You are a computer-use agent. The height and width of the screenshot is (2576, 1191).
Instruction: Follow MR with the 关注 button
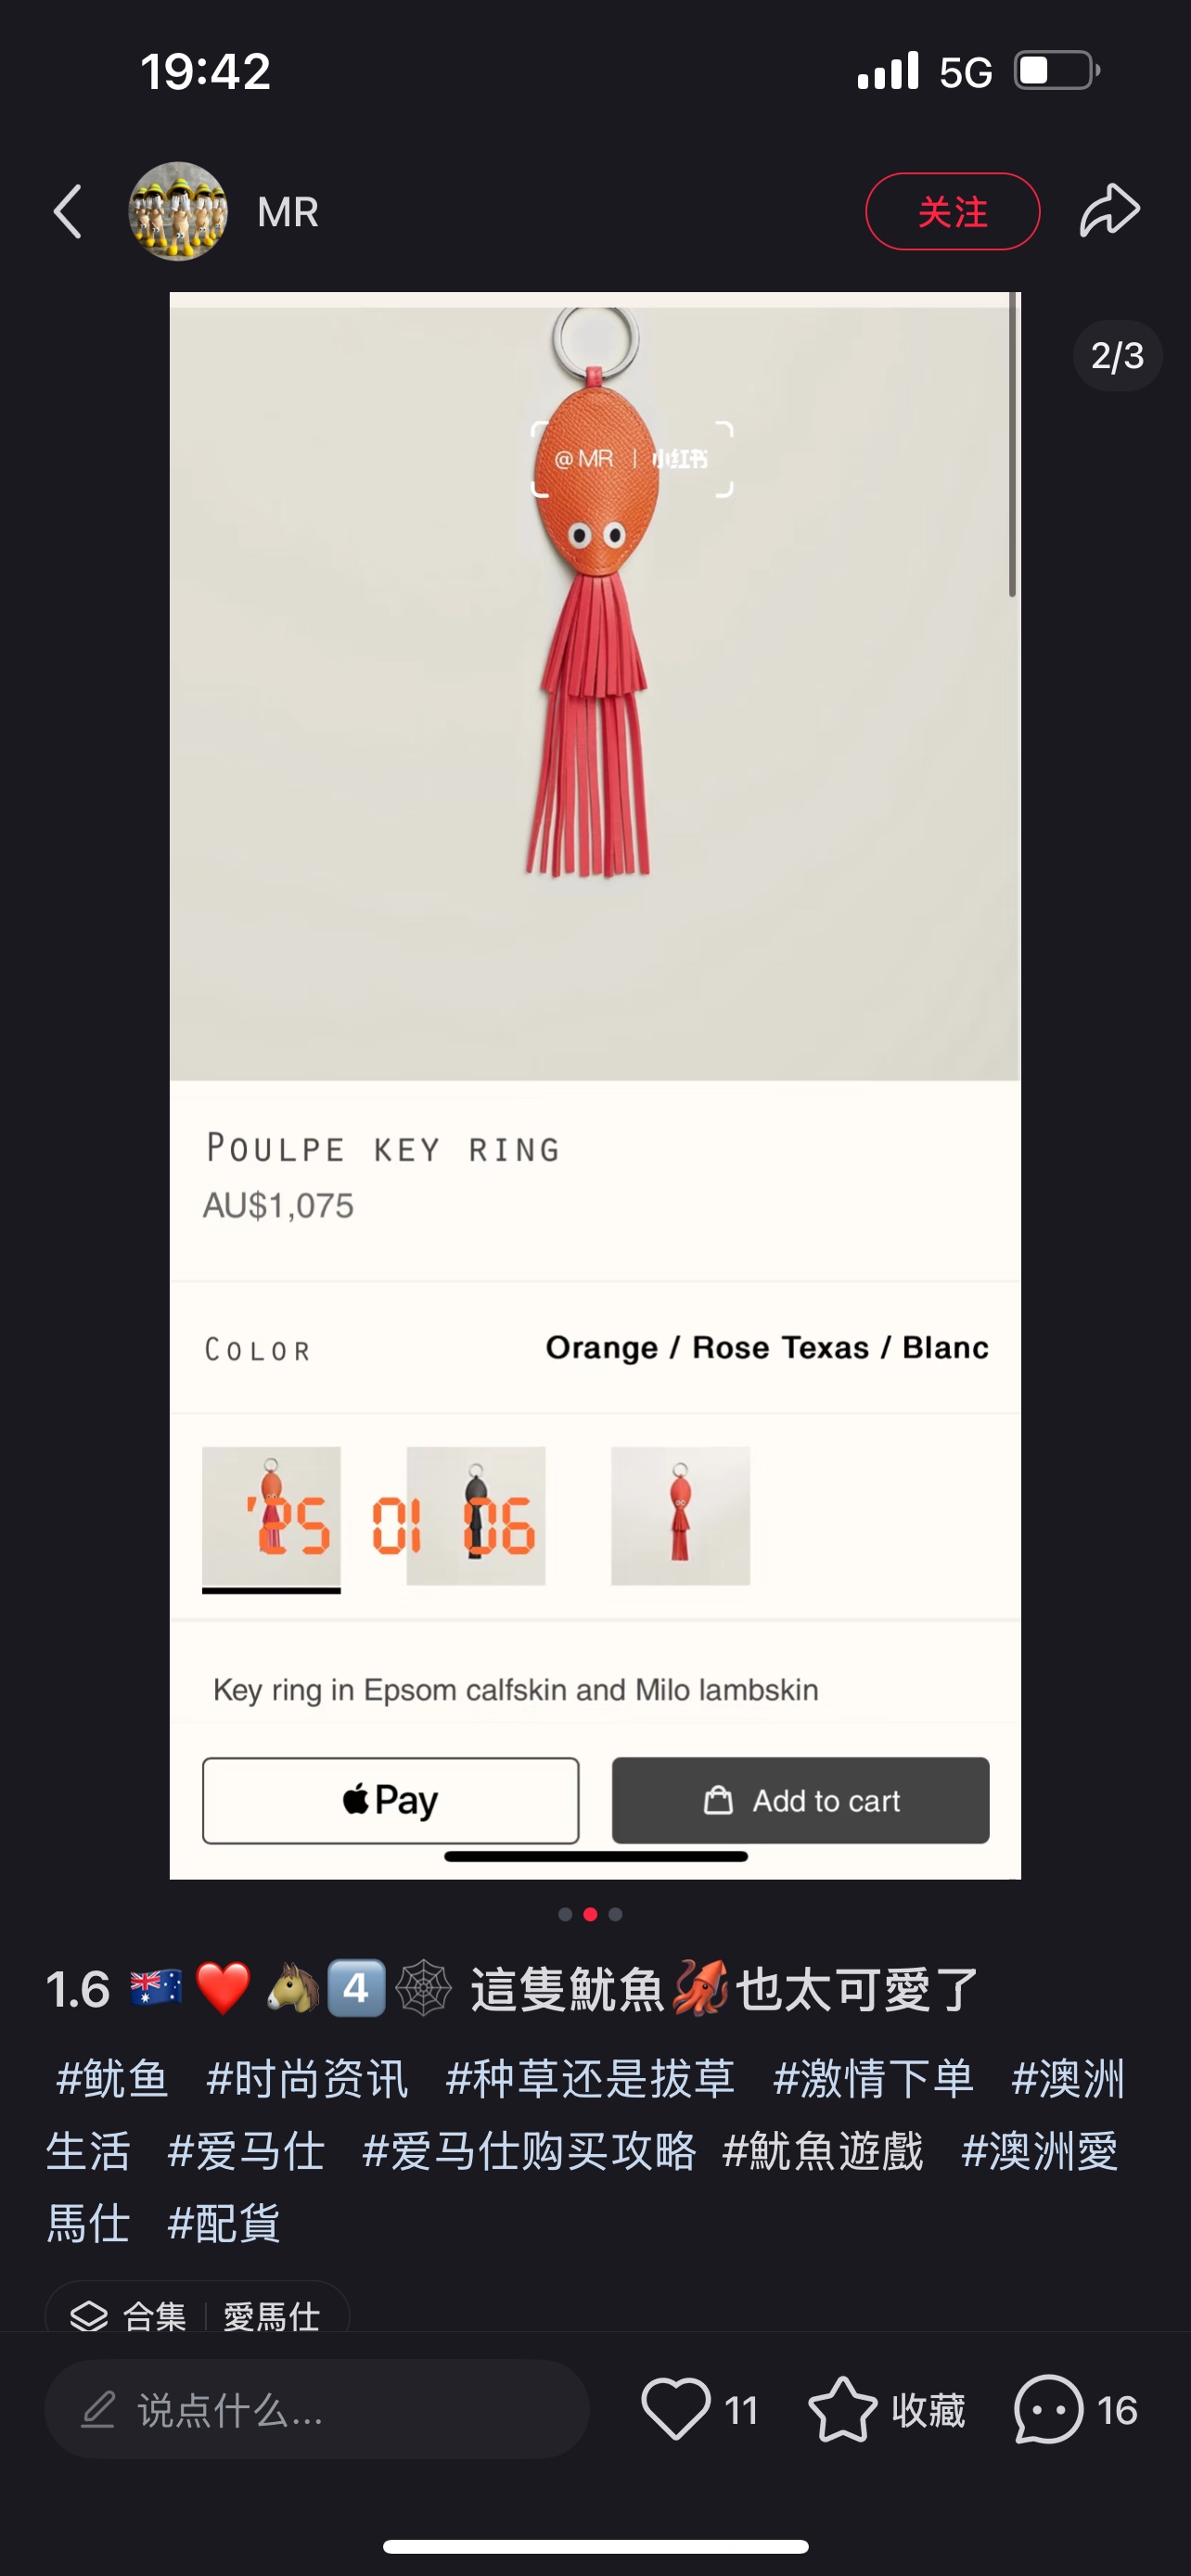coord(951,211)
